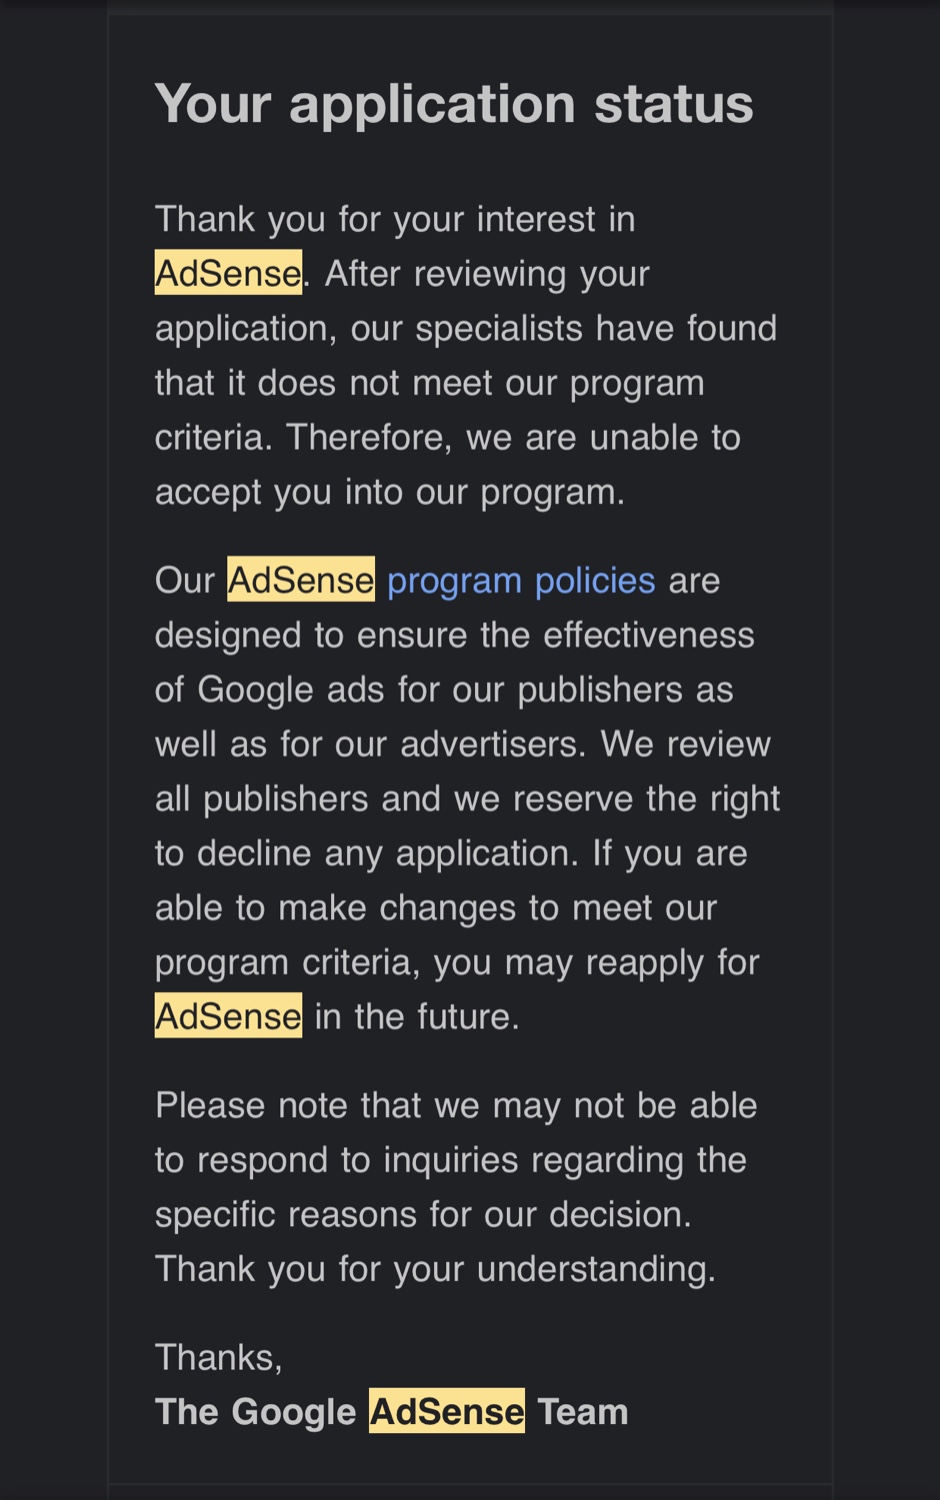Click the line "program criteria, you may reapply for"

(457, 962)
